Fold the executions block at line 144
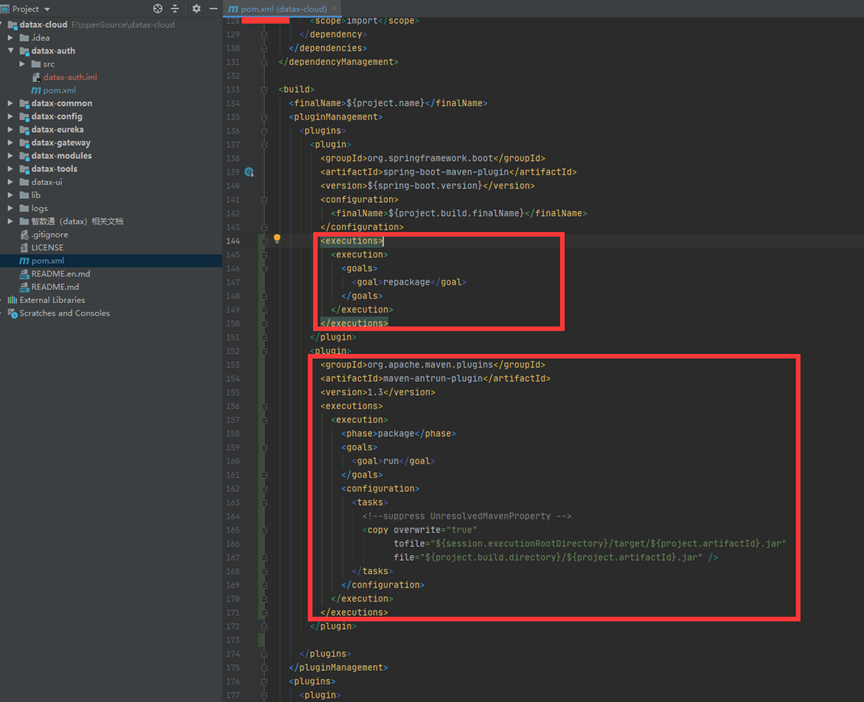The width and height of the screenshot is (864, 702). coord(264,241)
